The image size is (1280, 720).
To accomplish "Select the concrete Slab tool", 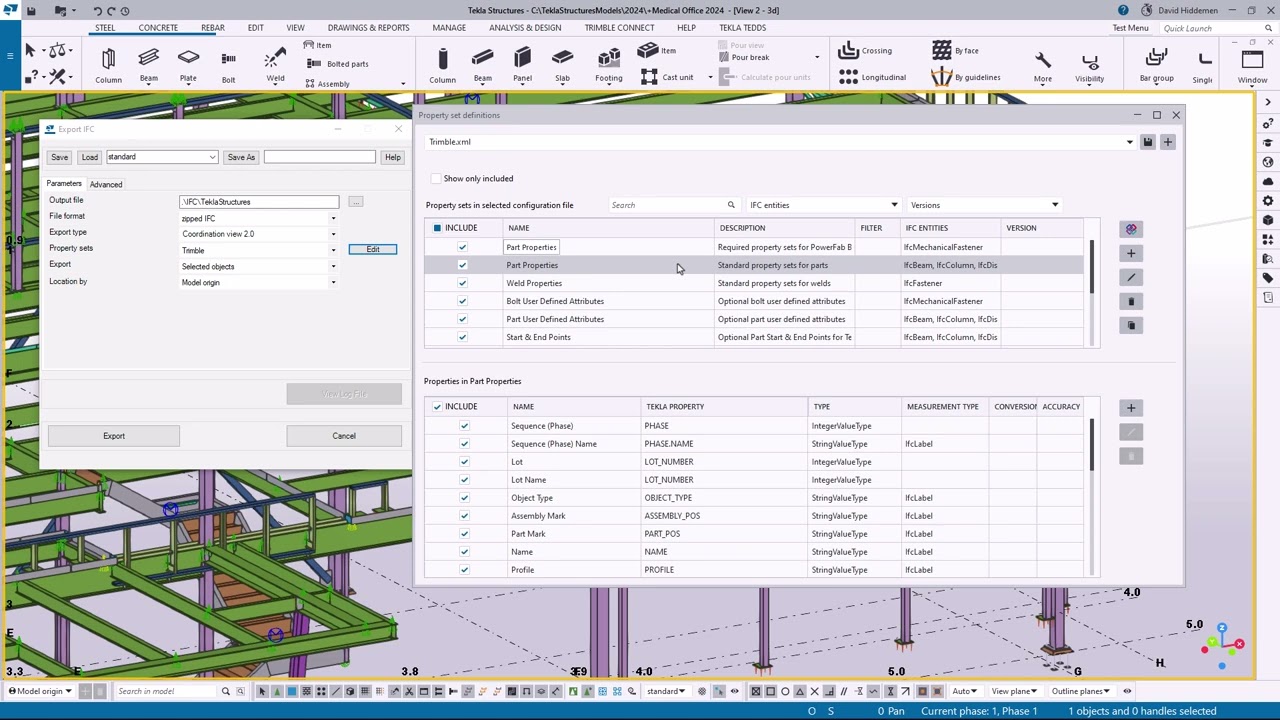I will coord(562,66).
